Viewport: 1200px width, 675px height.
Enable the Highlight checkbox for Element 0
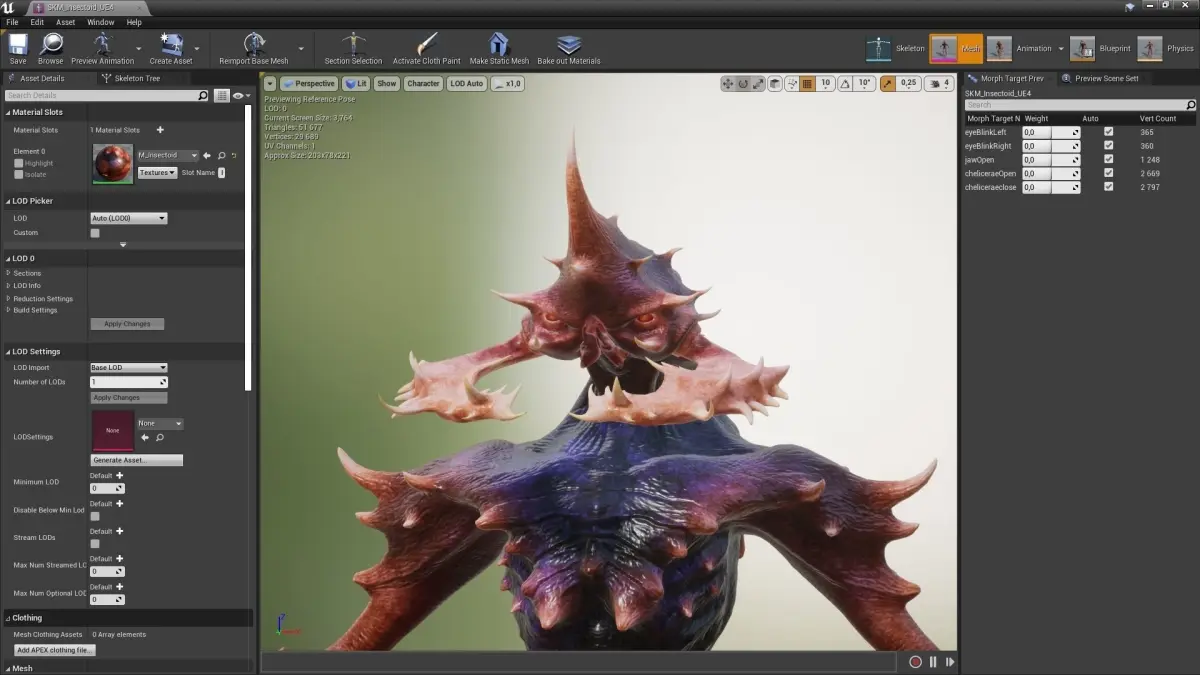pyautogui.click(x=18, y=163)
